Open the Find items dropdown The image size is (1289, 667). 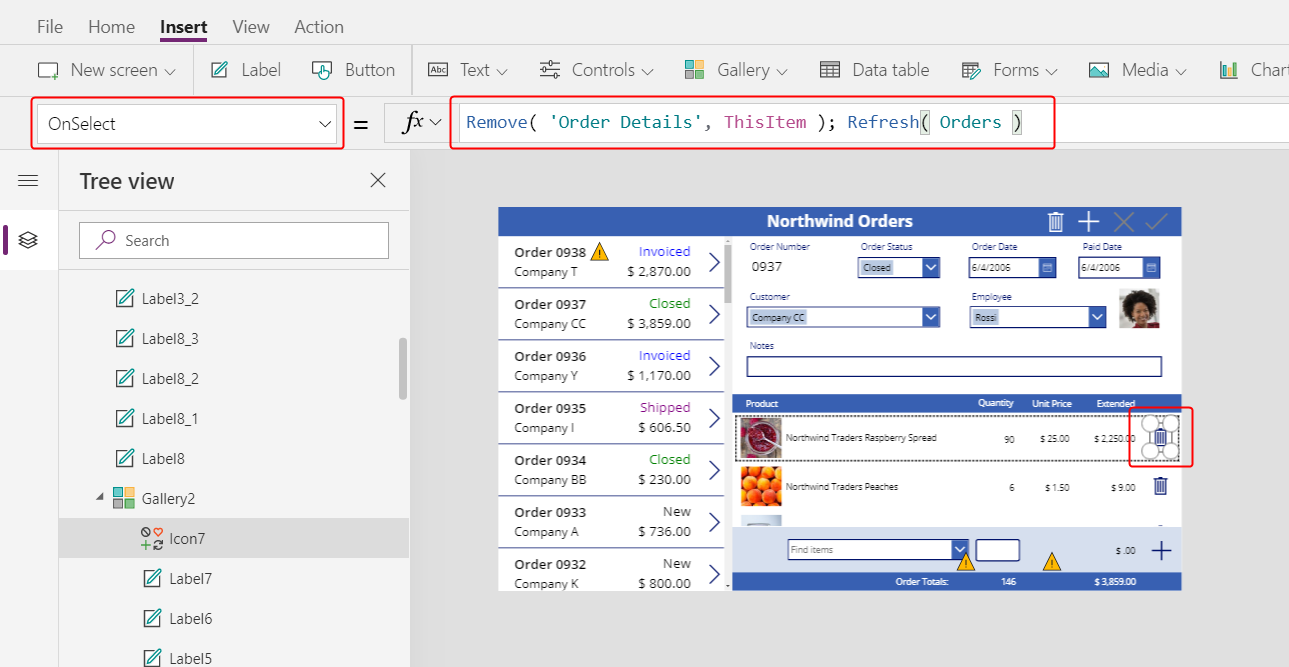[960, 549]
